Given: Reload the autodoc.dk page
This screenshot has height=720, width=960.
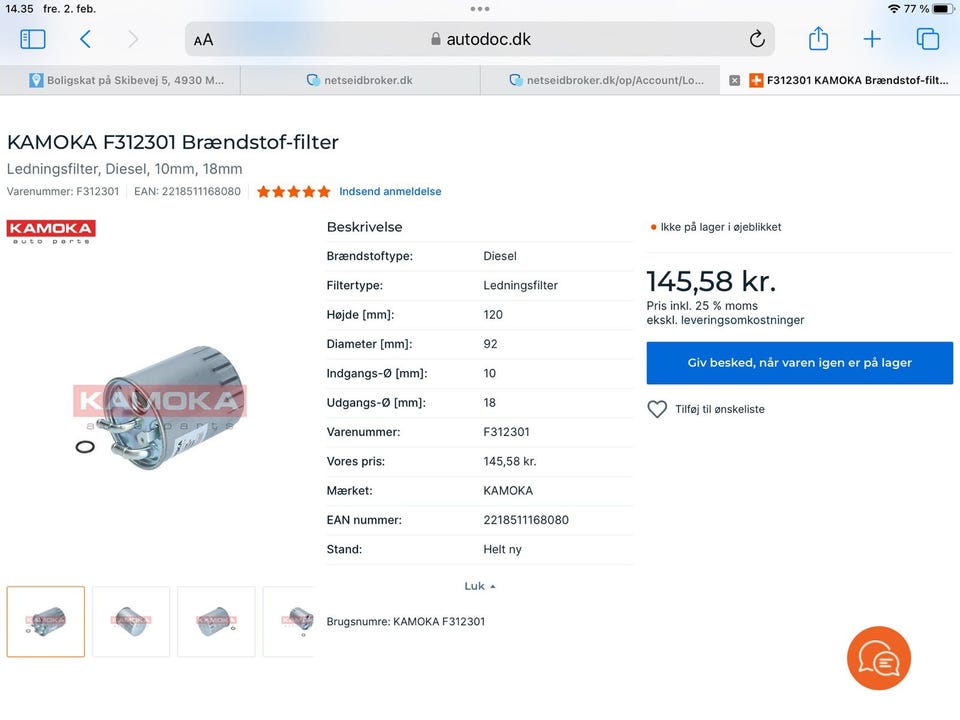Looking at the screenshot, I should [757, 39].
